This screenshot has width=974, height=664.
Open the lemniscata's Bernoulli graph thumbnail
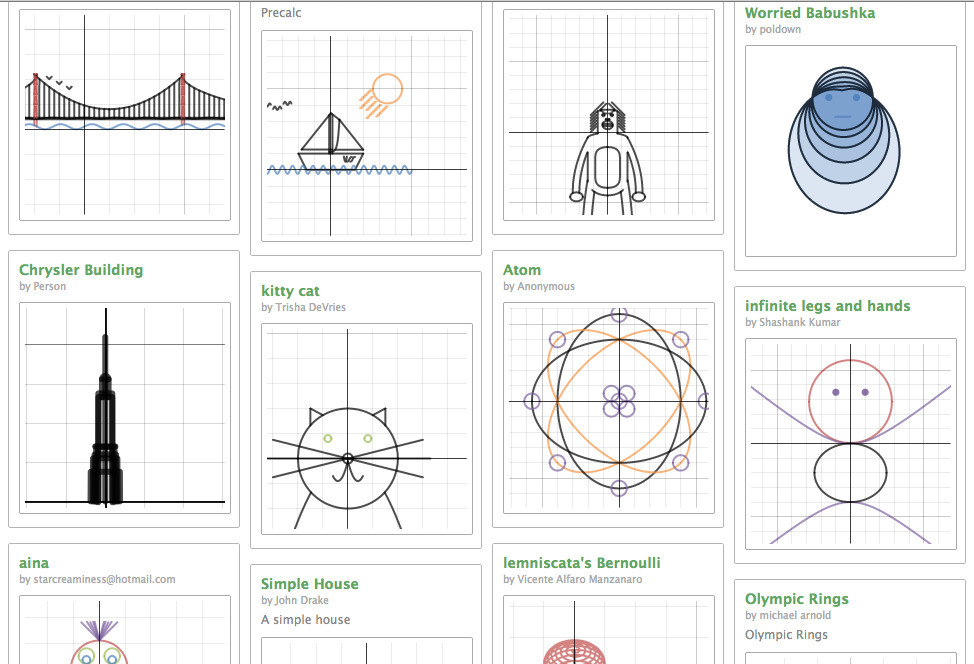tap(608, 632)
